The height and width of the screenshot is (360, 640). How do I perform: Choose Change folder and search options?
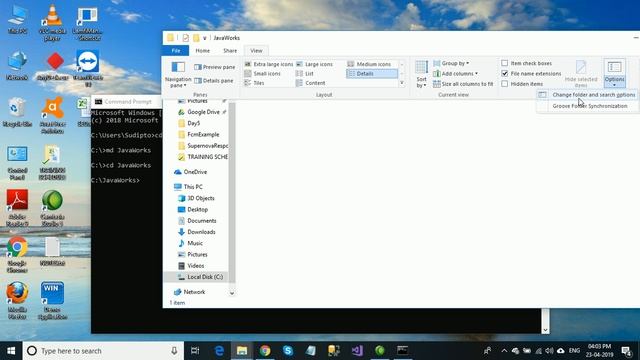(587, 95)
